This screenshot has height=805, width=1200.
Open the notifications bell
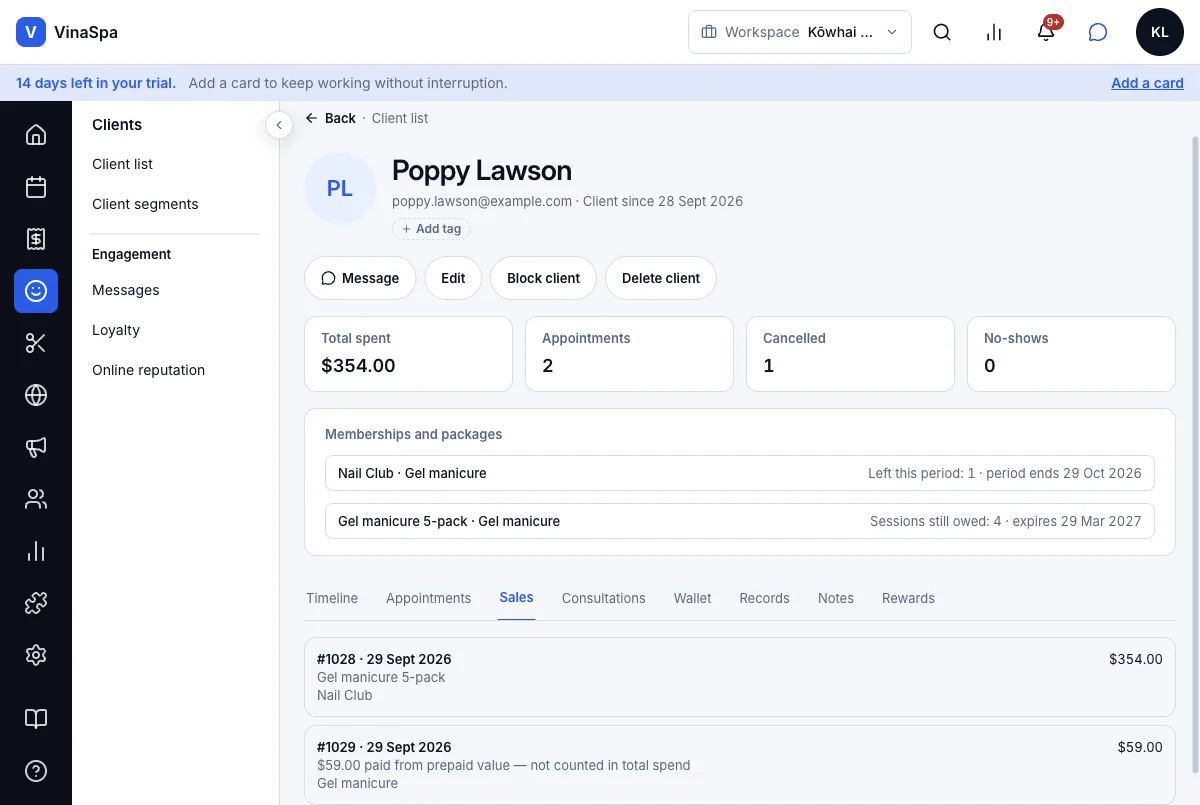coord(1046,32)
